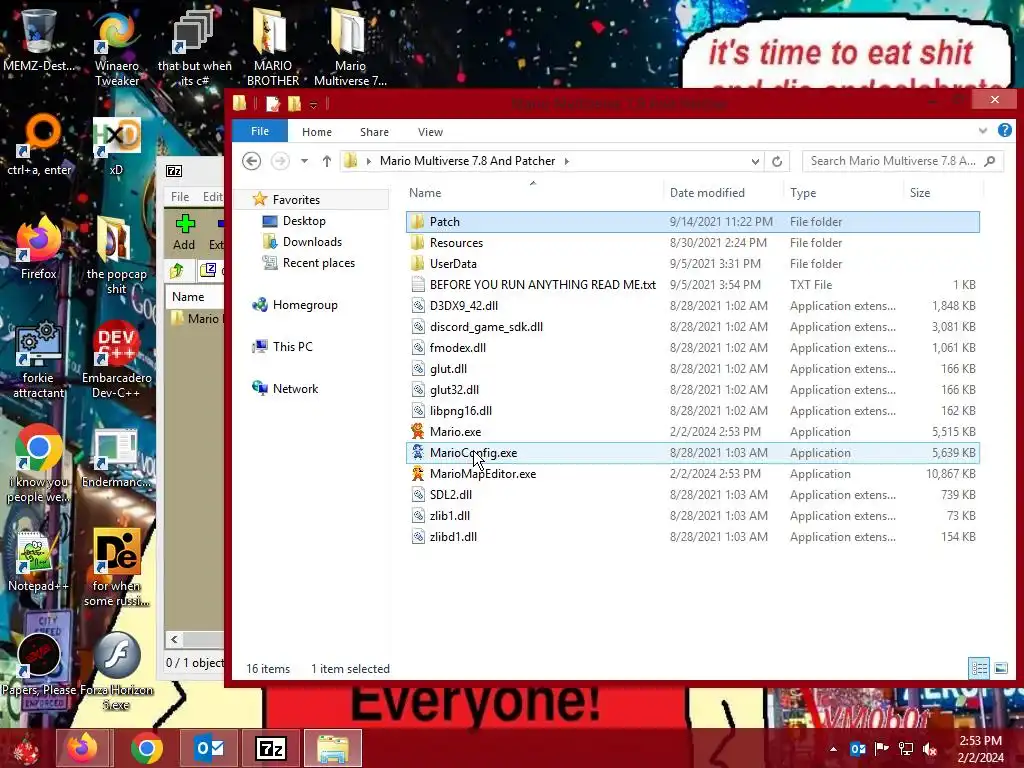Click the taskbar clock showing 2:53 PM
The width and height of the screenshot is (1024, 768).
click(980, 749)
